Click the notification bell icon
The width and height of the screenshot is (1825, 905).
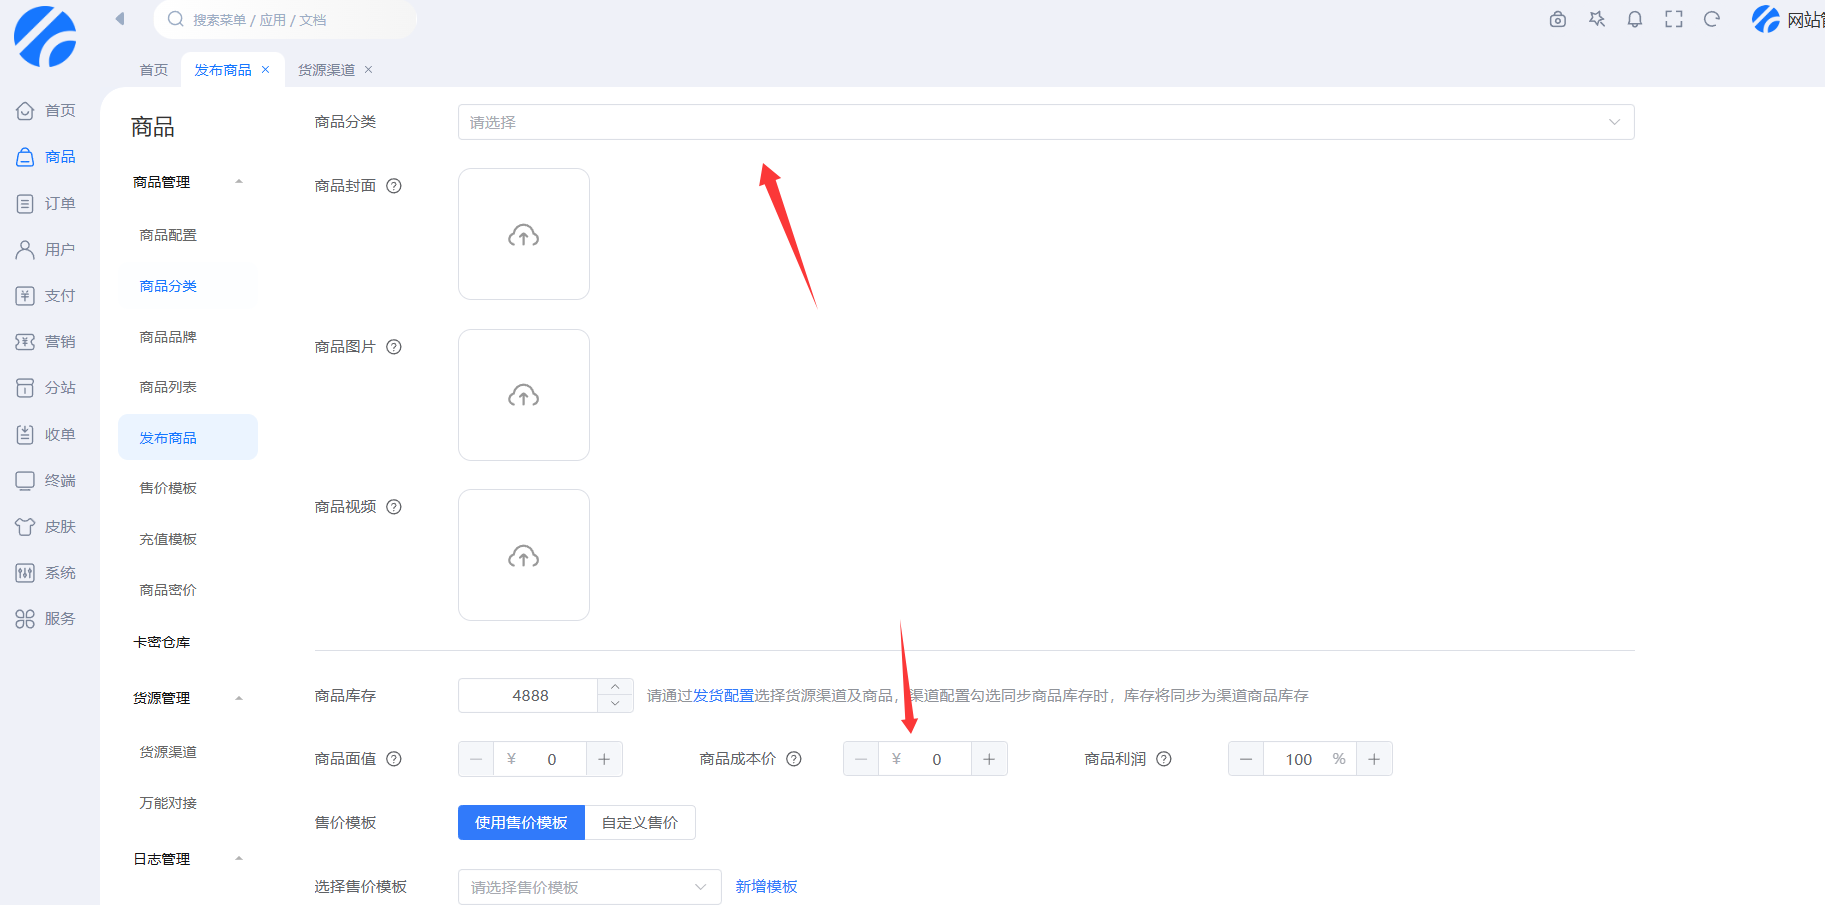pos(1635,19)
